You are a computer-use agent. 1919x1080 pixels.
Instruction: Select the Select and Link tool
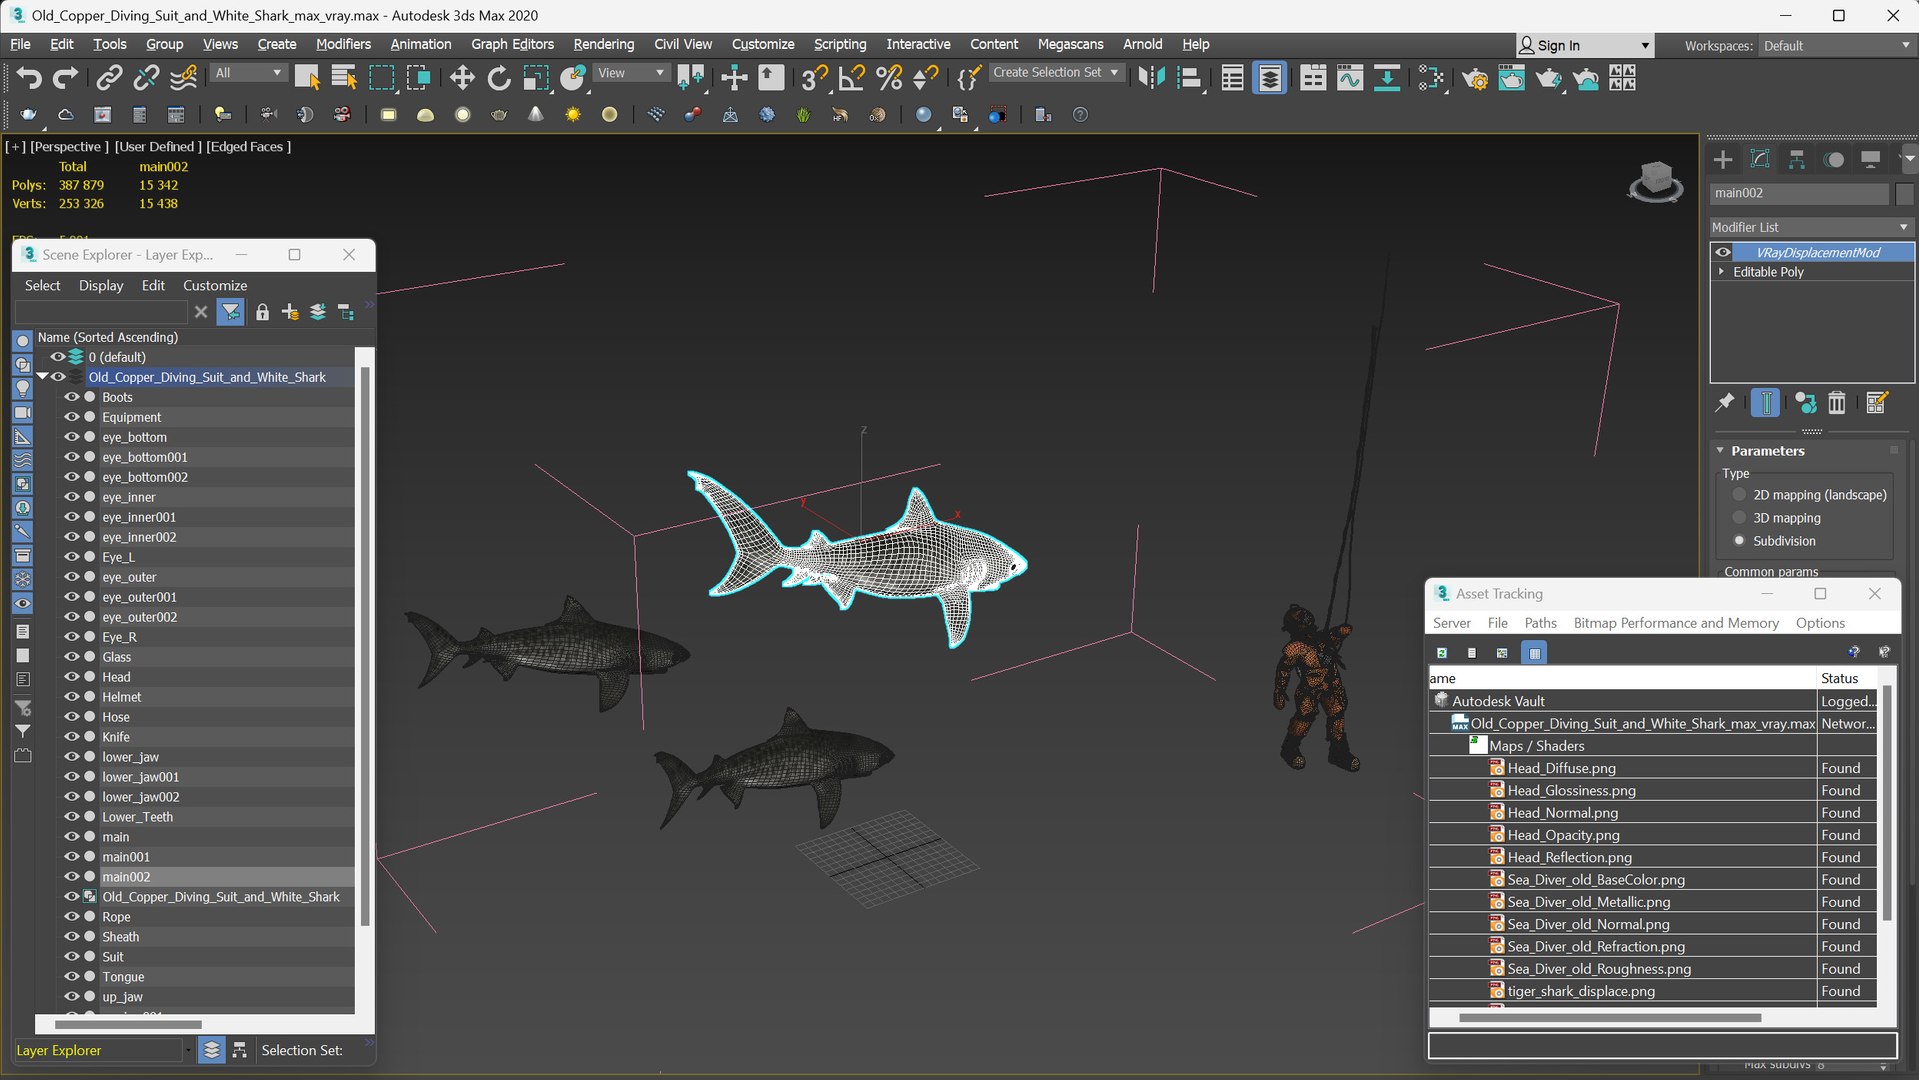coord(109,78)
